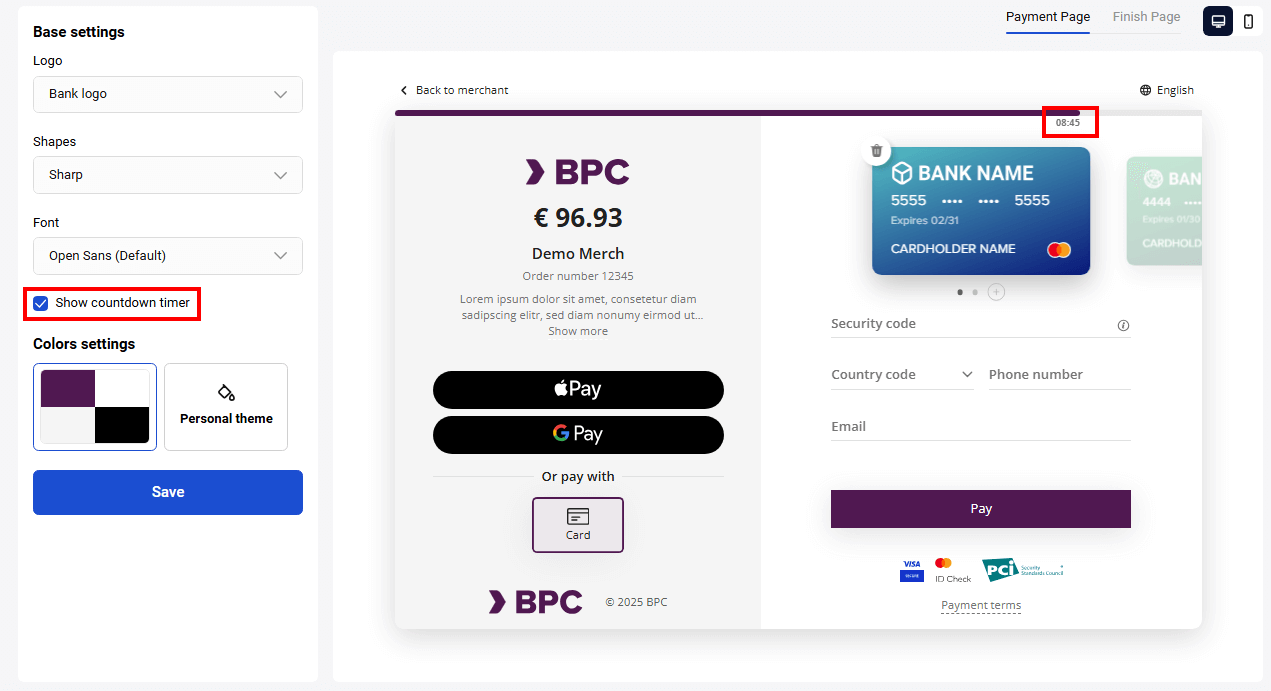Viewport: 1271px width, 691px height.
Task: Click the blue Save button
Action: 168,492
